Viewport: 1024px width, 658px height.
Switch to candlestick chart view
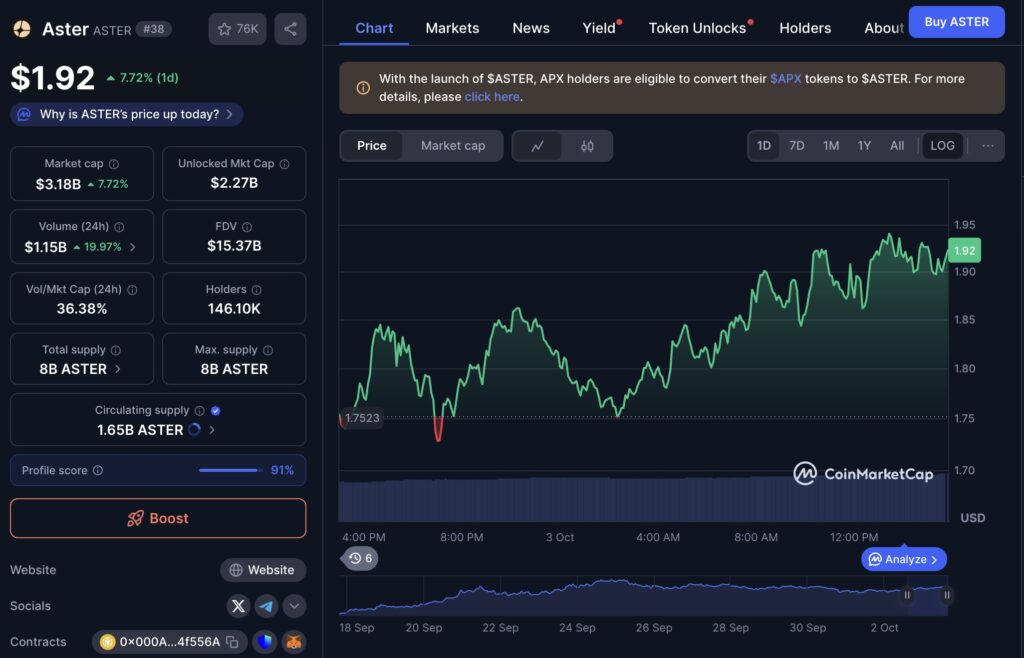(x=587, y=146)
